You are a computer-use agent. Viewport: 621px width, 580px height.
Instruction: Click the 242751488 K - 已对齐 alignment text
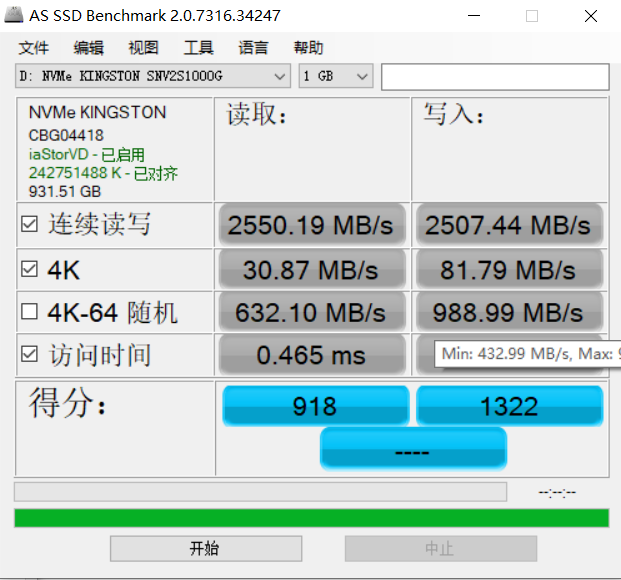click(x=103, y=173)
